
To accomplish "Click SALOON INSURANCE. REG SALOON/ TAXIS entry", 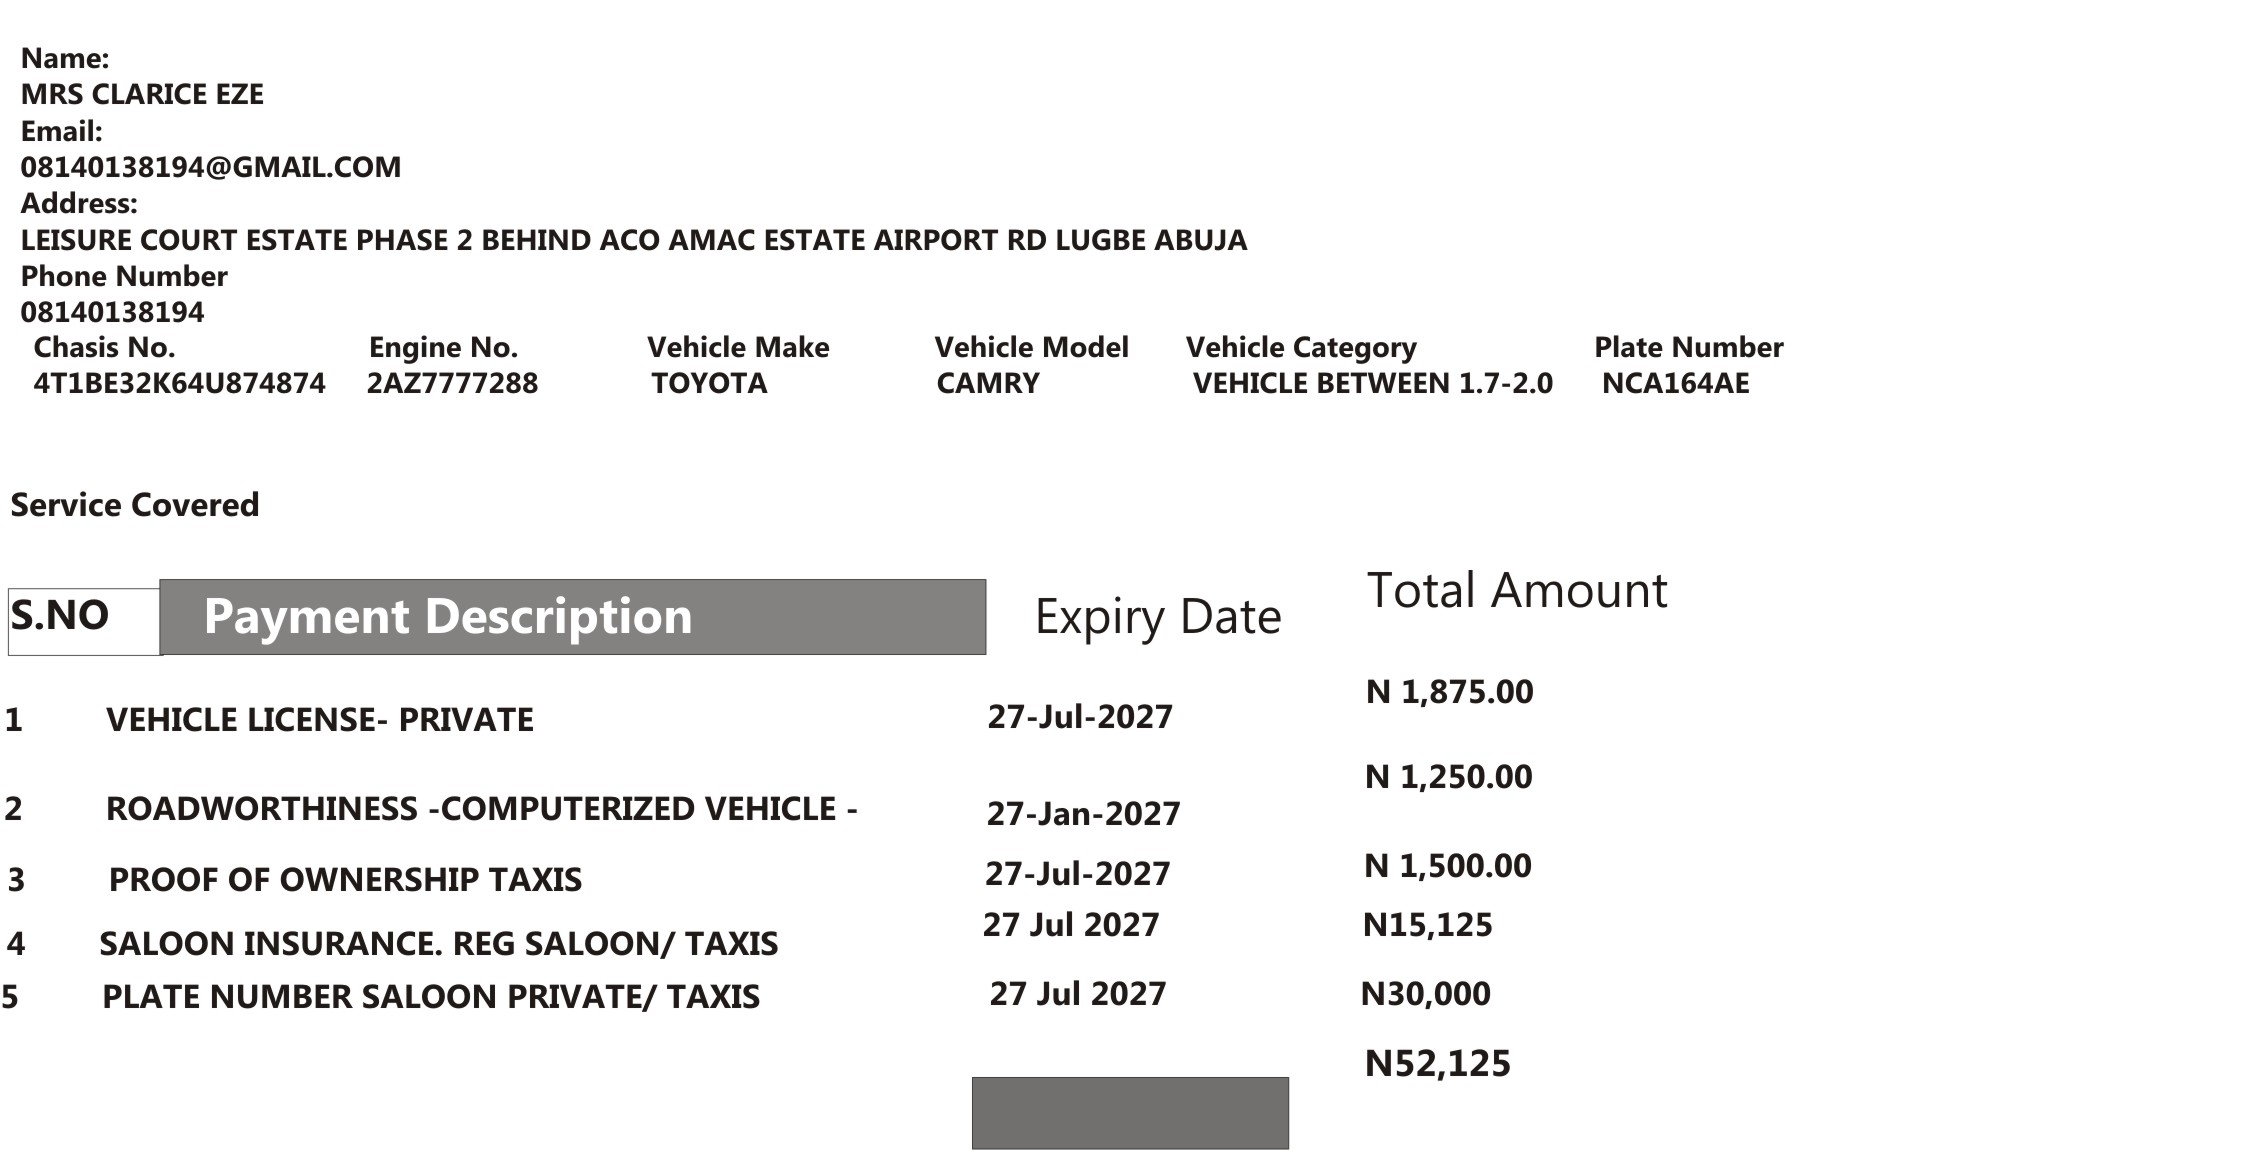I will (x=439, y=944).
